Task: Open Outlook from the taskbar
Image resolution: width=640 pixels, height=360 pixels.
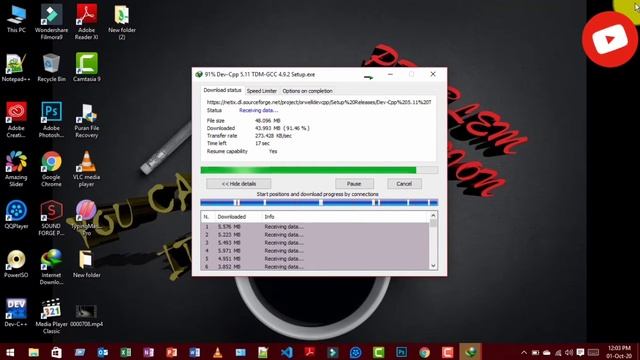Action: coord(102,352)
